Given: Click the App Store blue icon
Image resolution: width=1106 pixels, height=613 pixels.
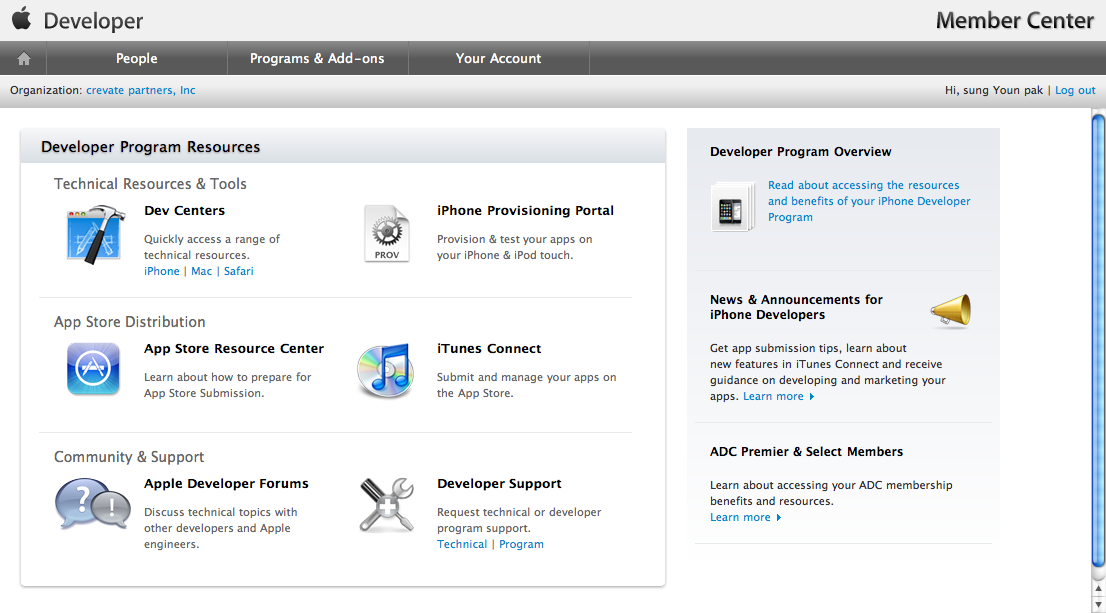Looking at the screenshot, I should [93, 369].
